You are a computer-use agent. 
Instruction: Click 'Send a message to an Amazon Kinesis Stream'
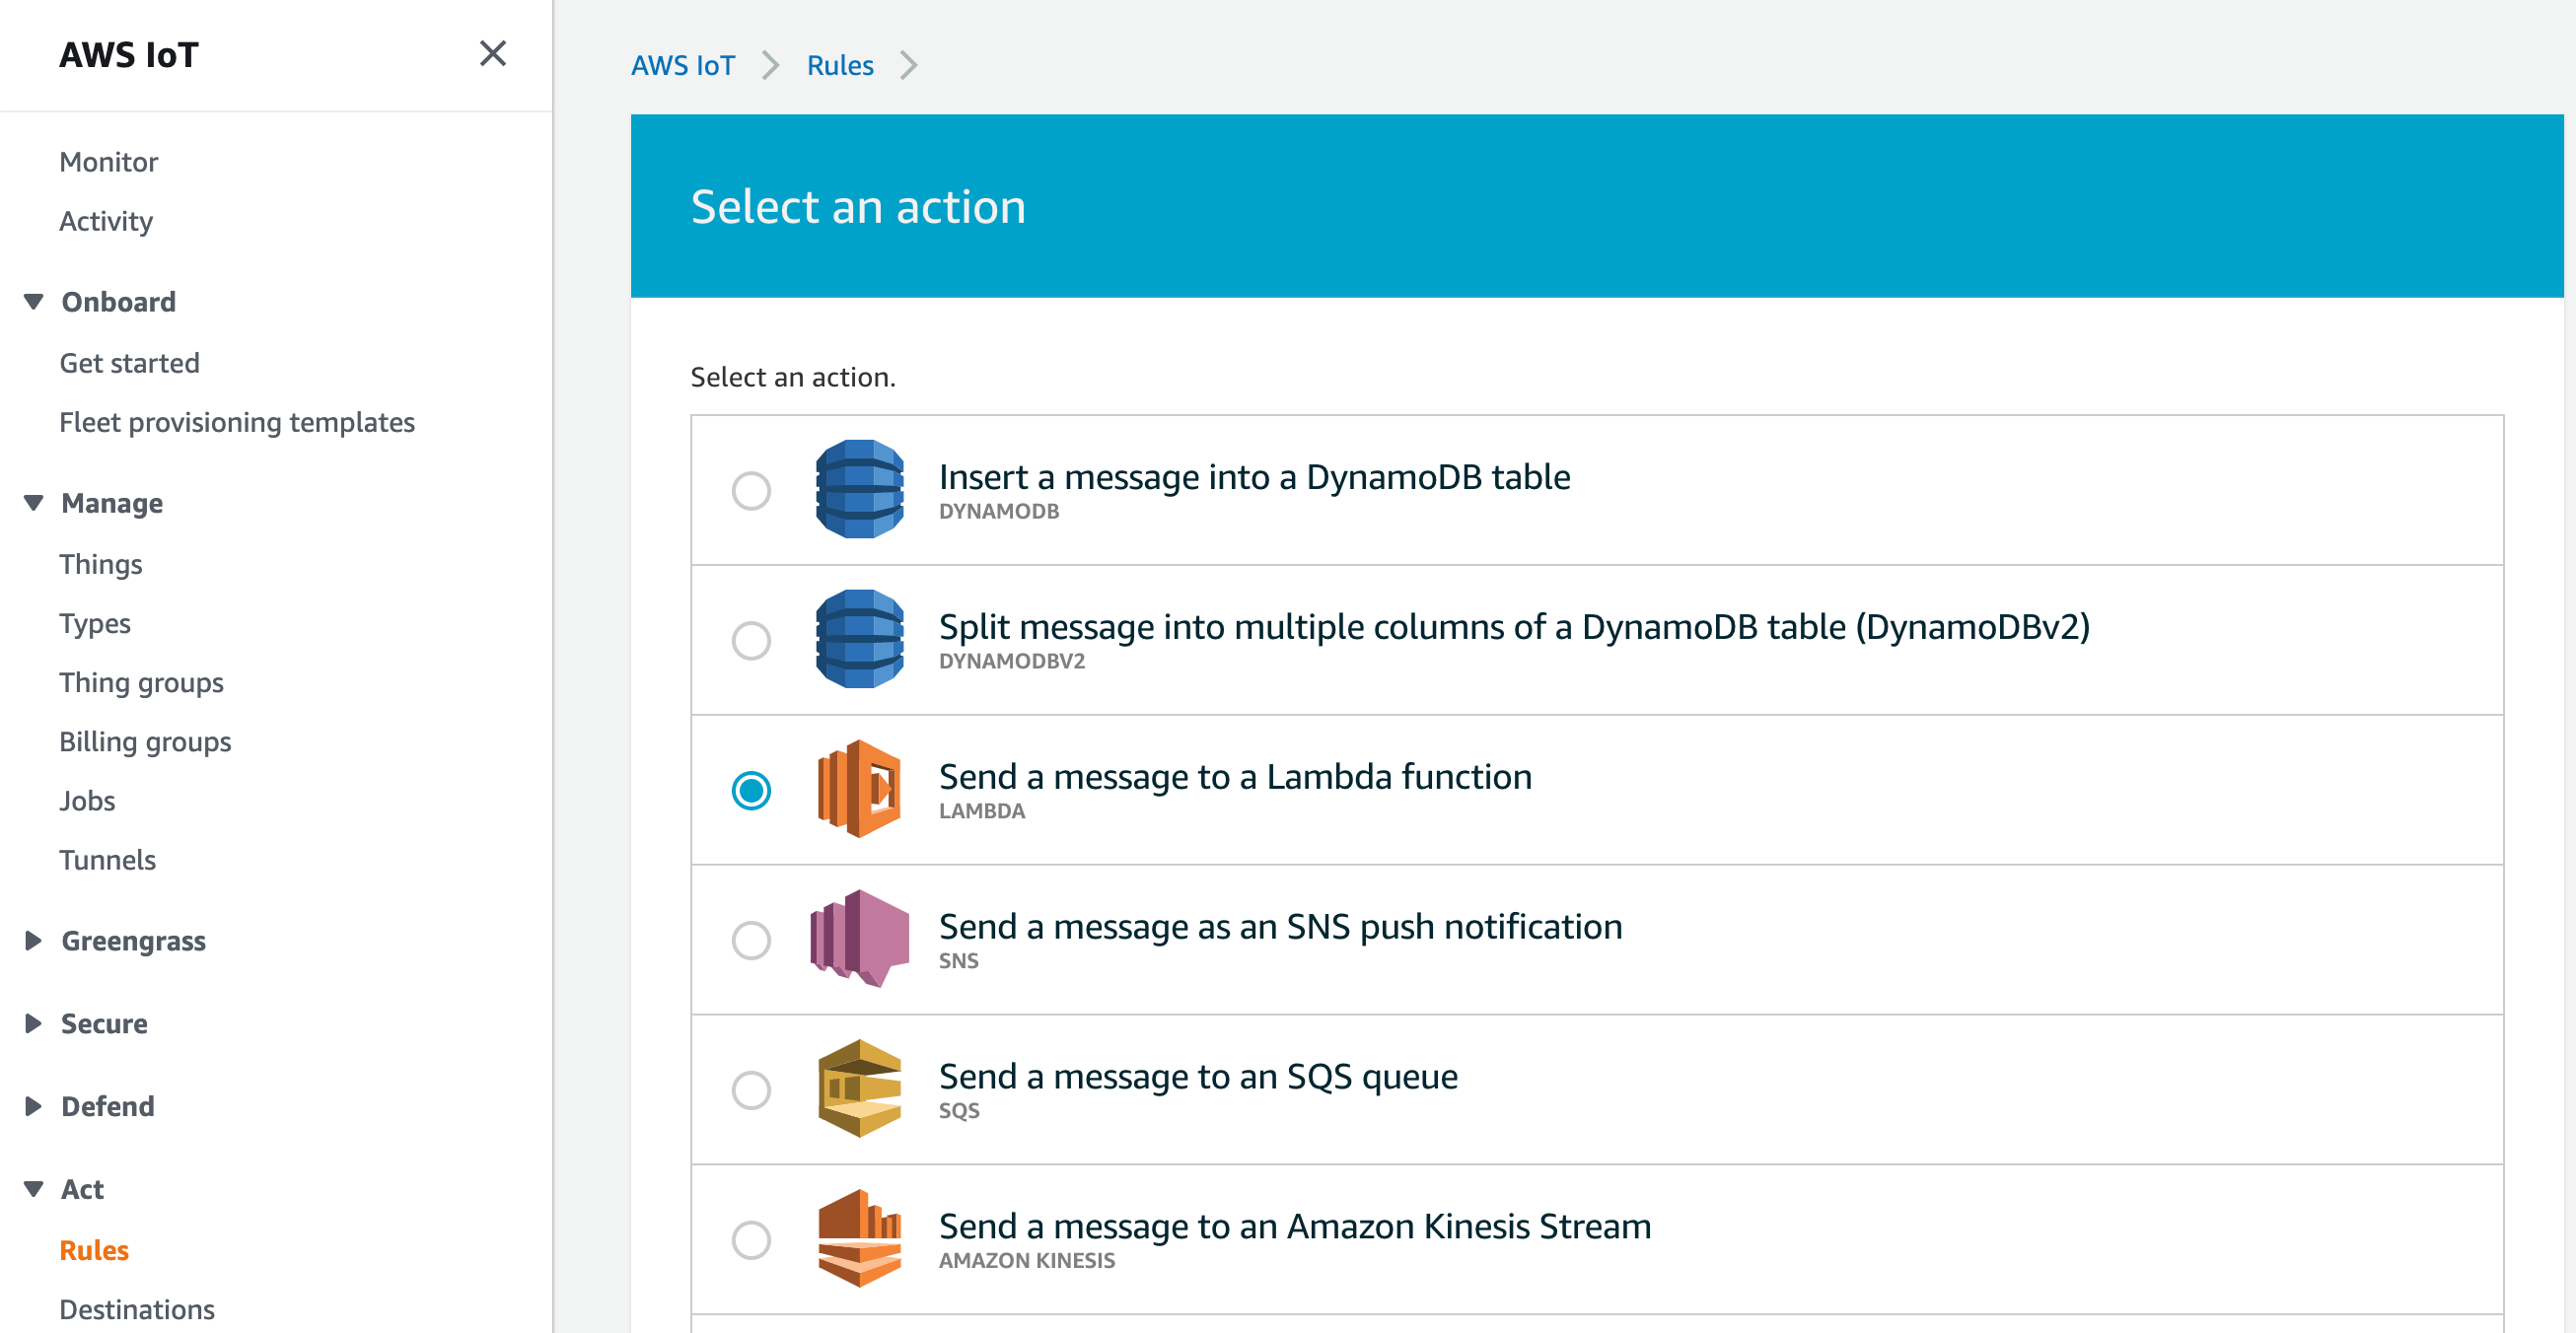[x=1294, y=1227]
